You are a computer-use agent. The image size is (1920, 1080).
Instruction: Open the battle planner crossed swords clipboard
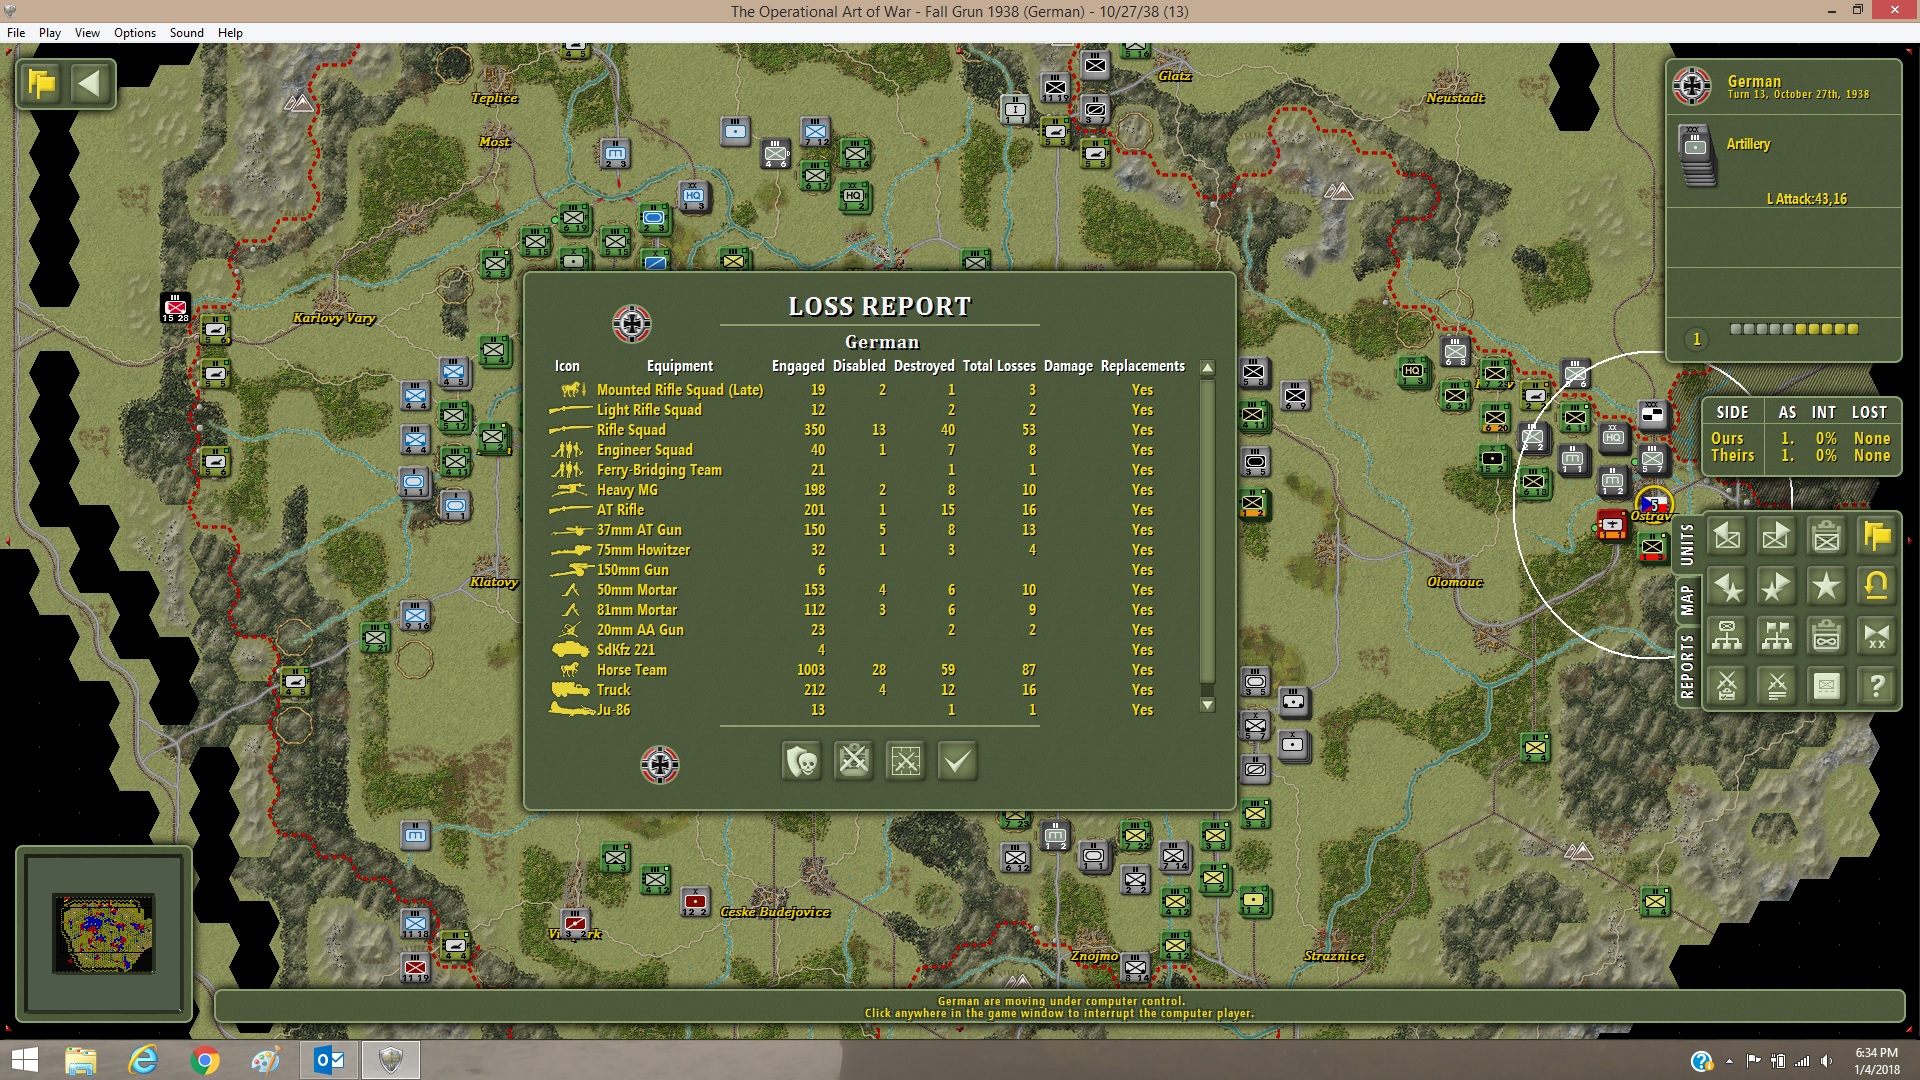click(1727, 686)
